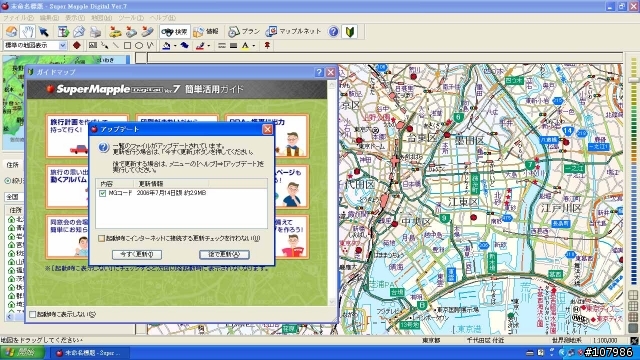This screenshot has width=640, height=360.
Task: Open the 表示 menu
Action: point(75,18)
